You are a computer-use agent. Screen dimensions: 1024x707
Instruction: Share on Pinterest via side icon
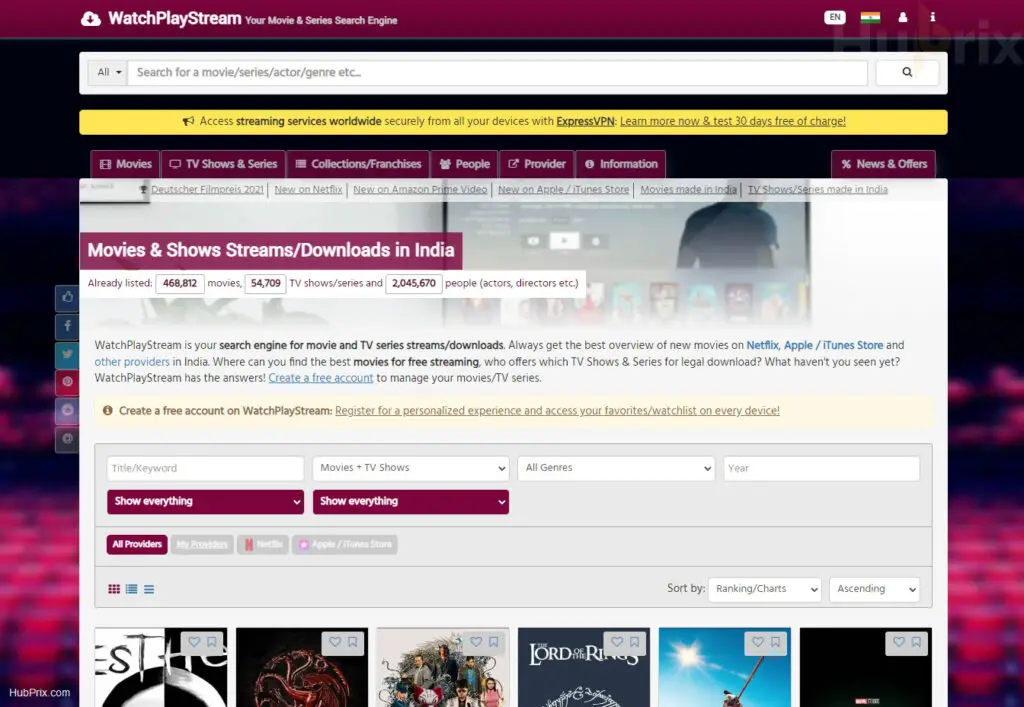67,382
